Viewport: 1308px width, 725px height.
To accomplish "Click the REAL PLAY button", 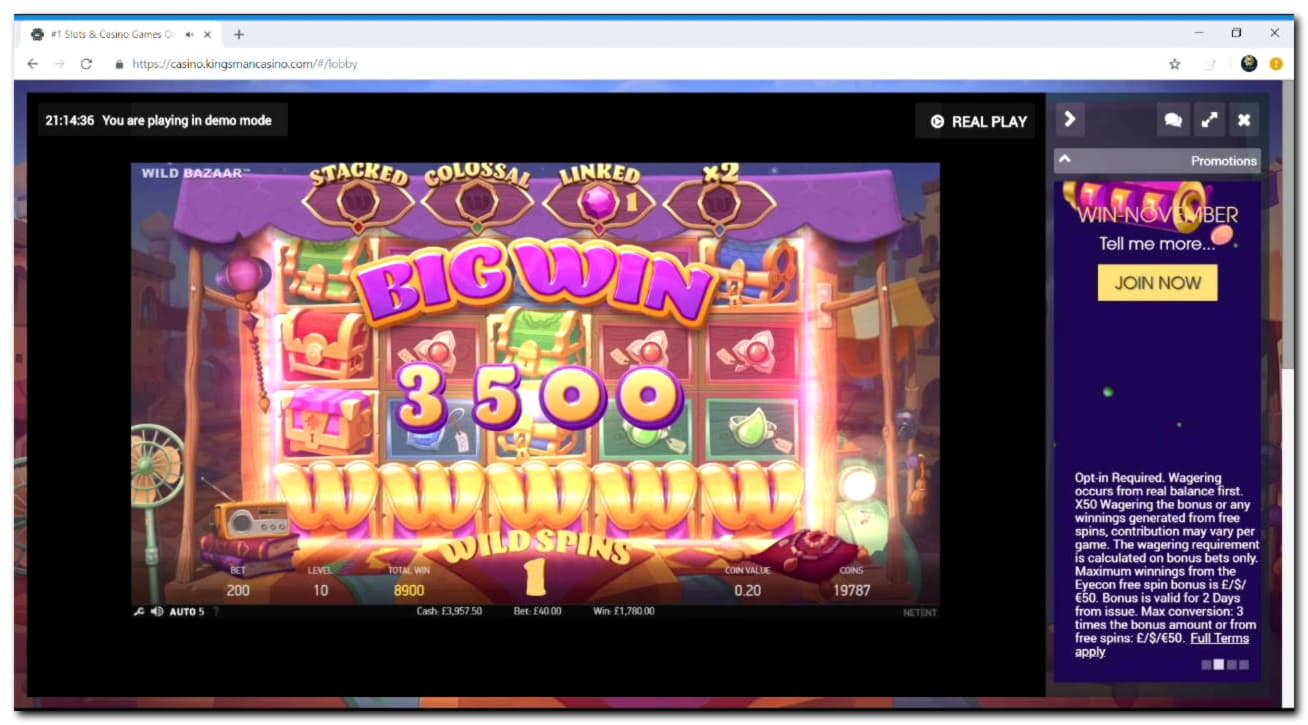I will point(978,121).
